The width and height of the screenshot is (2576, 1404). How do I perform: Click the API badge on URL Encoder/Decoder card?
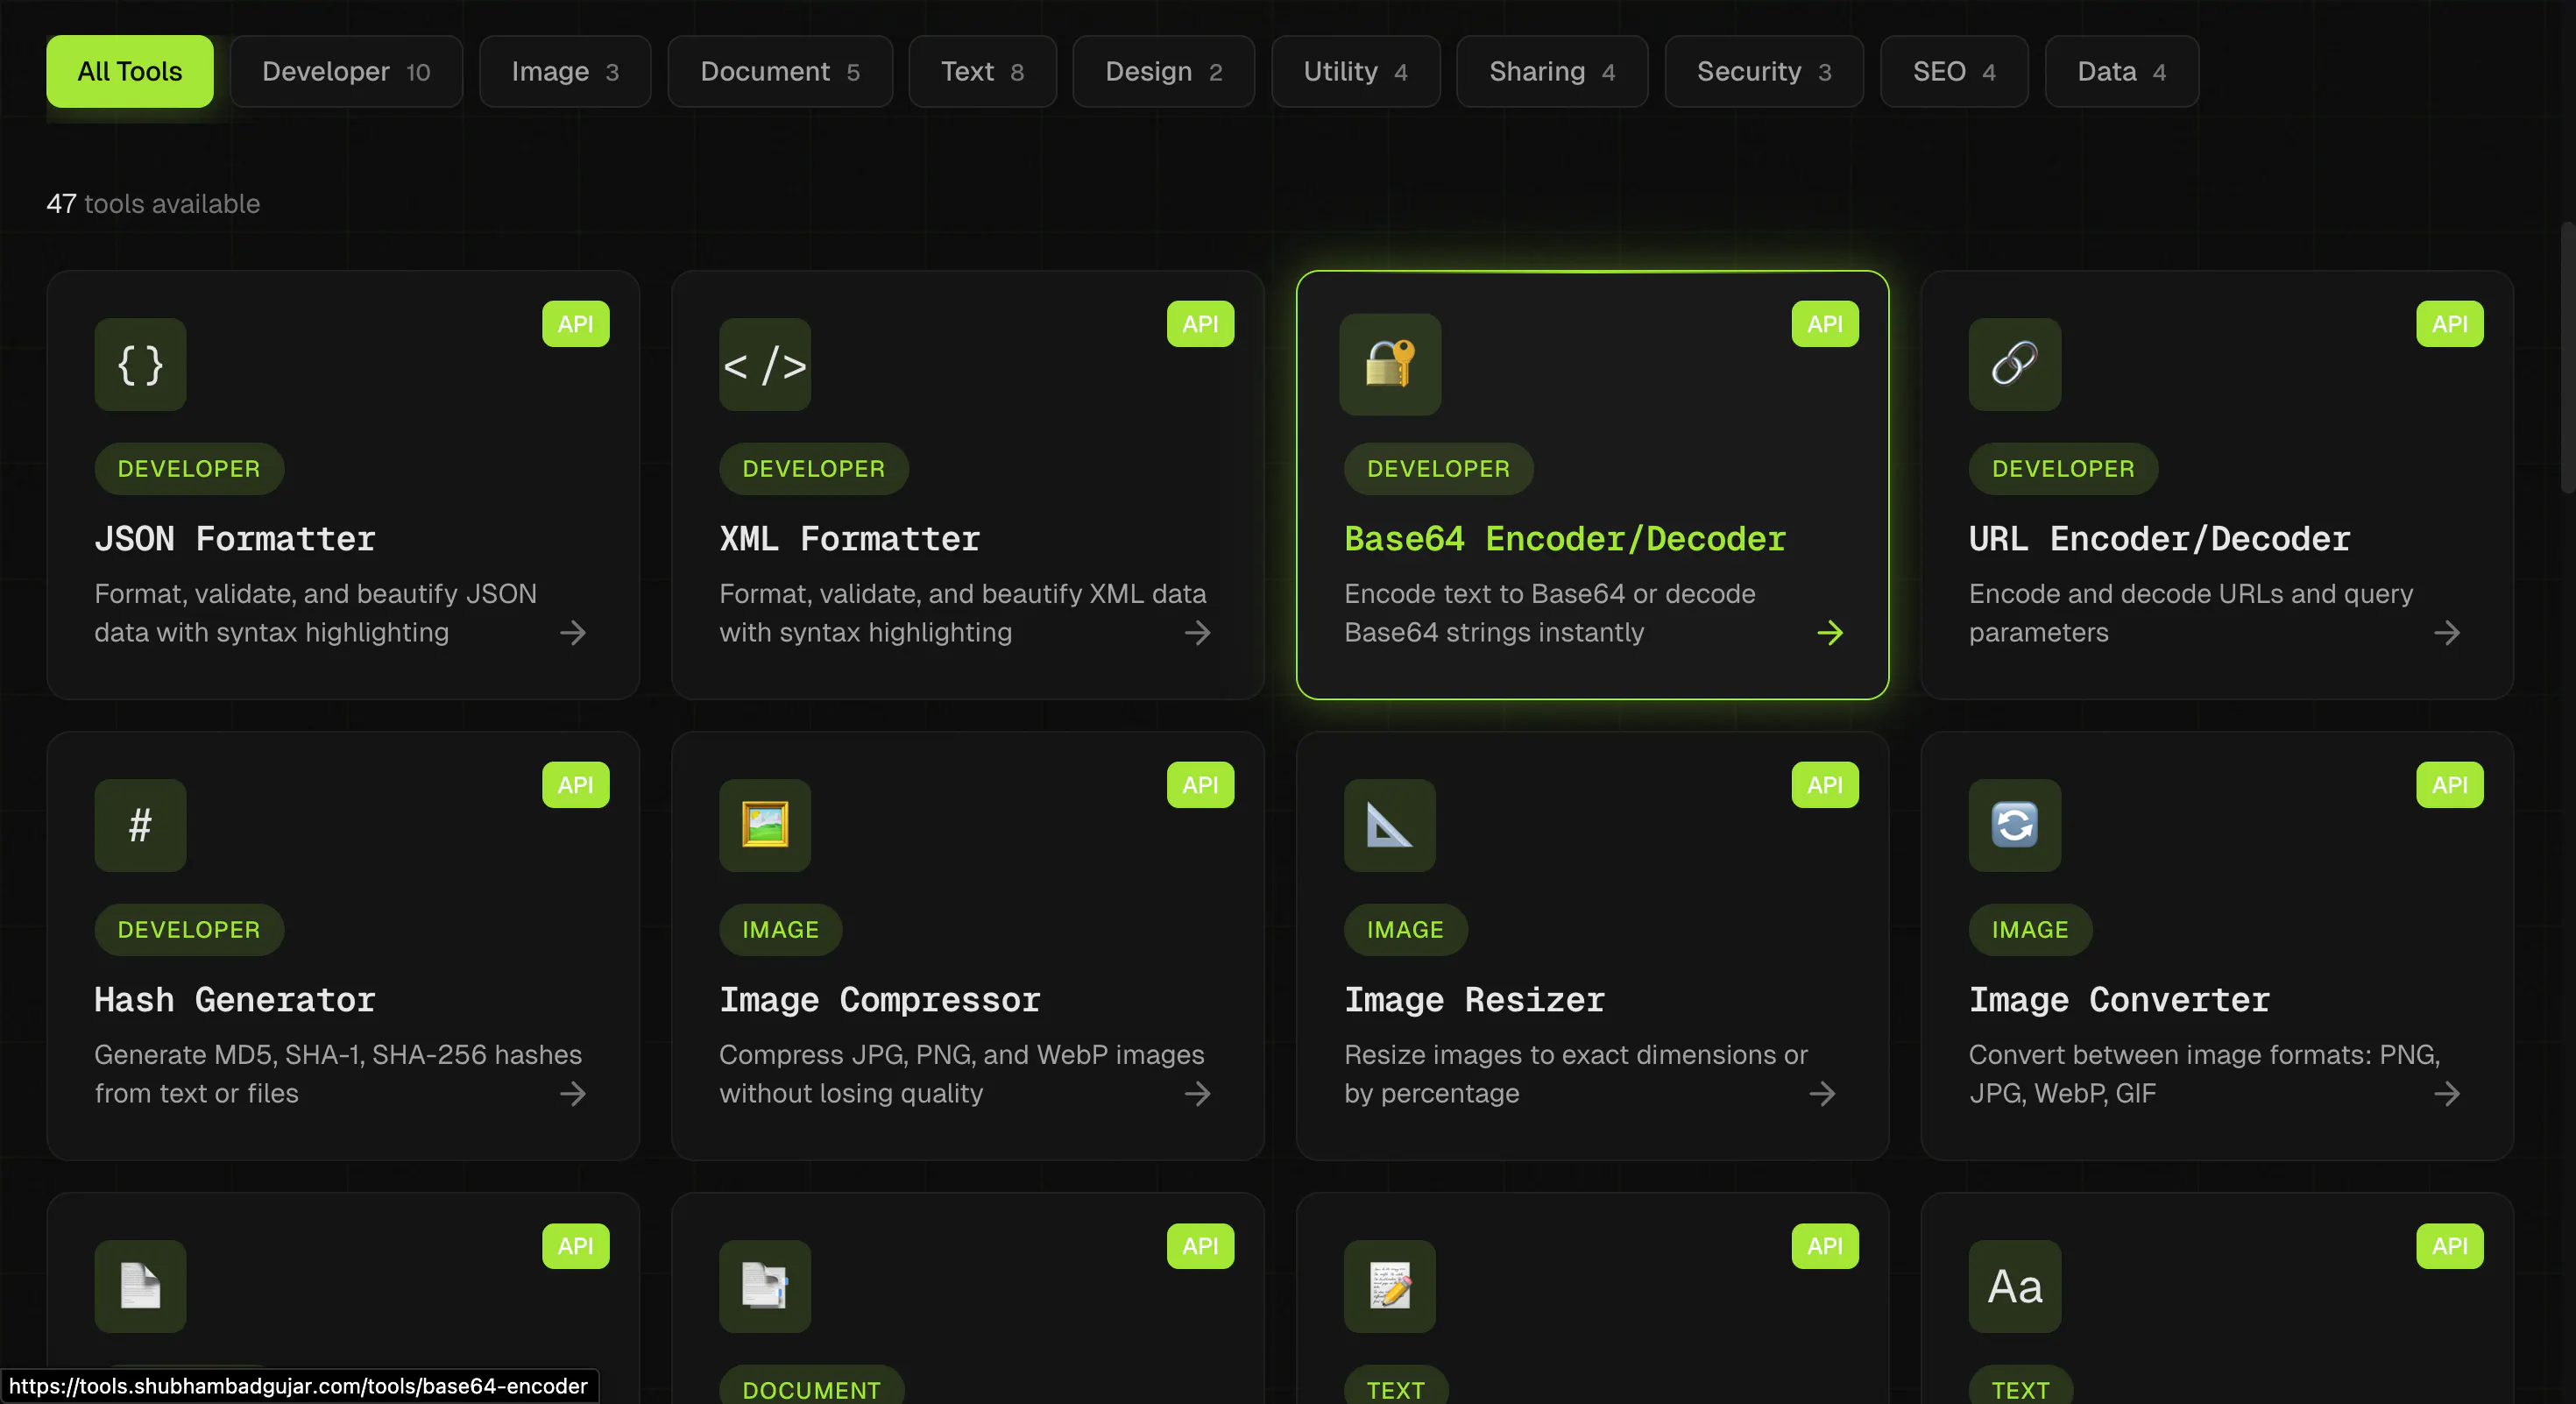(2449, 324)
